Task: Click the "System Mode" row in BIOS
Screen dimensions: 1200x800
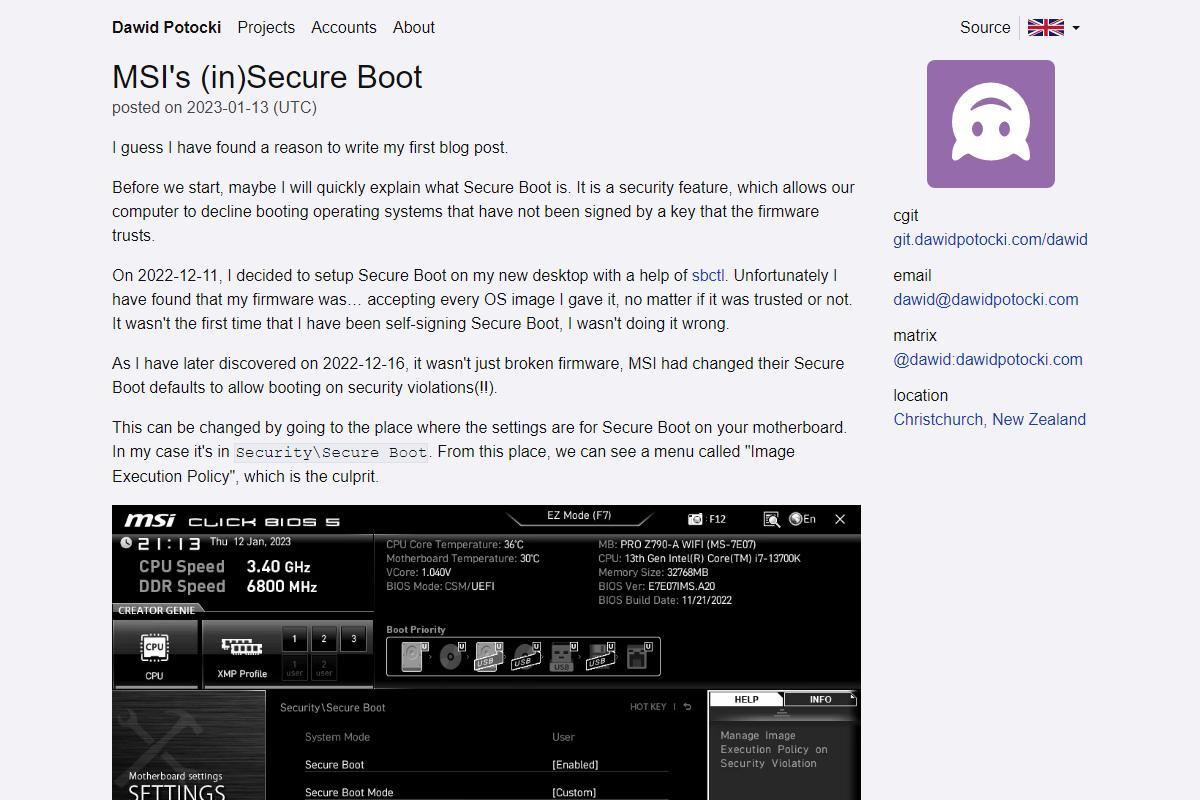Action: pos(486,737)
